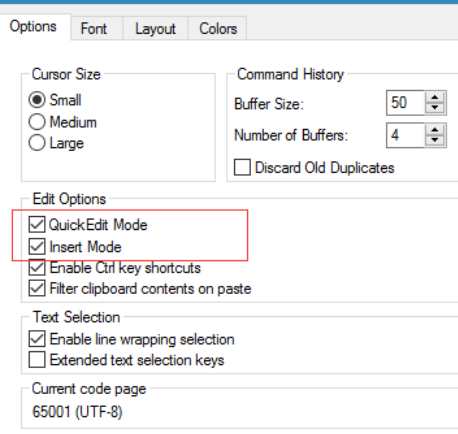Screen dimensions: 458x434
Task: Increase Number of Buffers value
Action: pos(434,130)
